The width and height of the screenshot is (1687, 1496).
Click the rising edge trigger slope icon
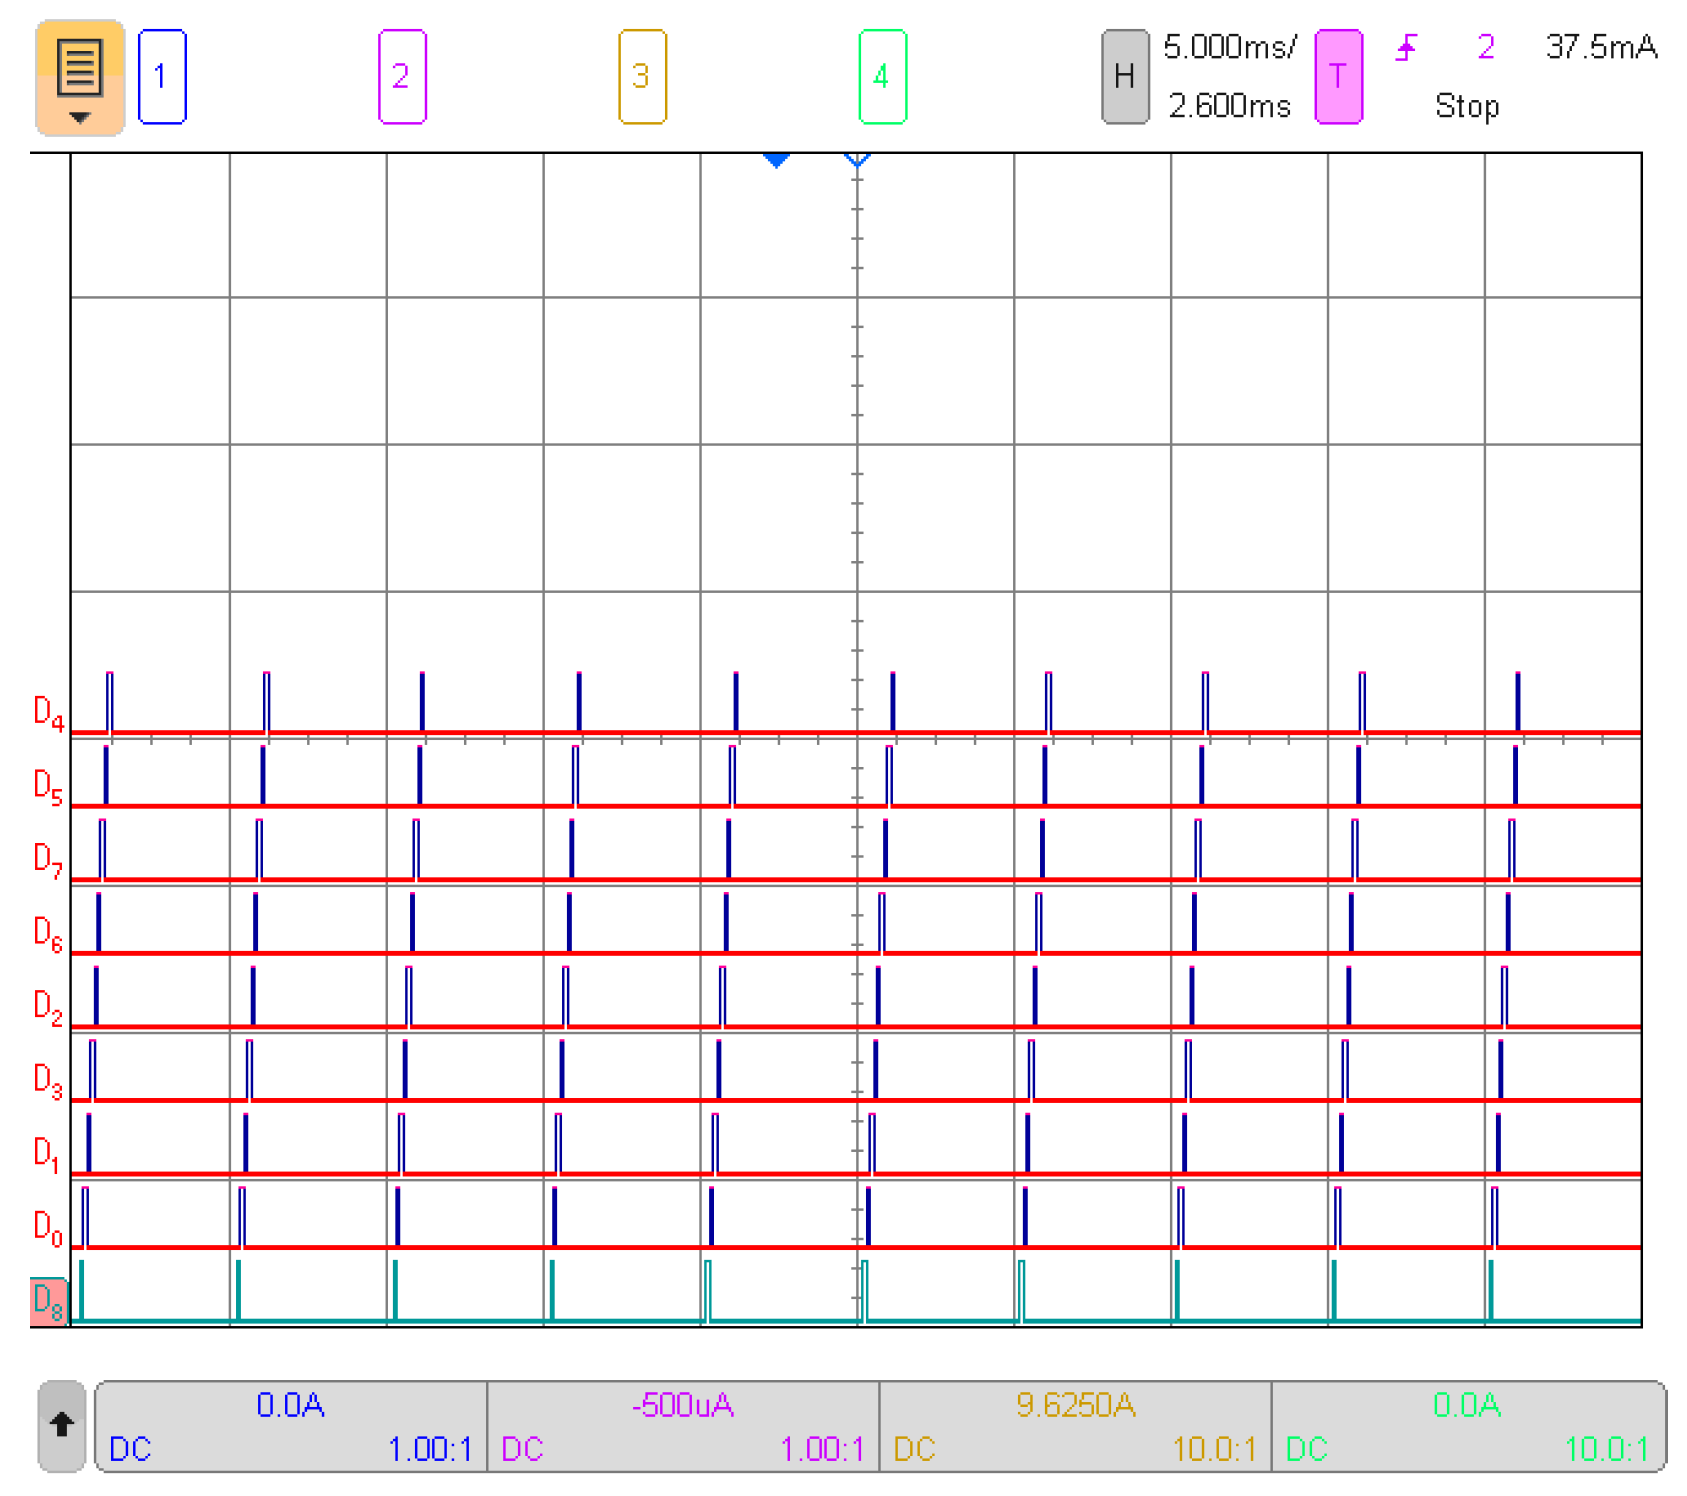(1407, 47)
